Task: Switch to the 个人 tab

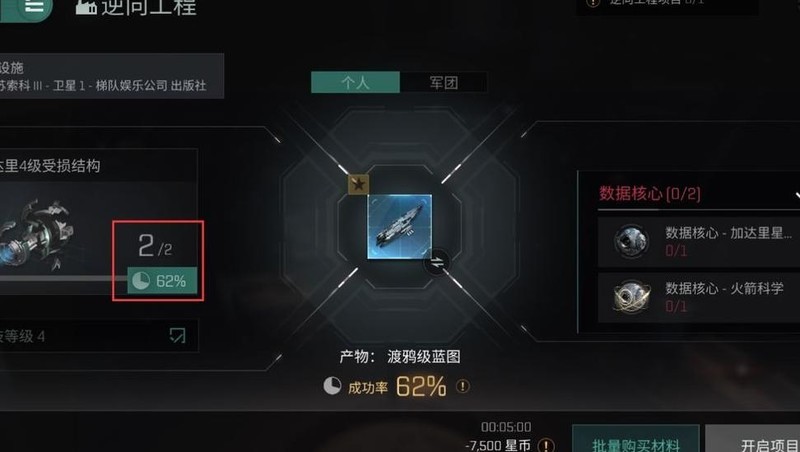Action: (x=356, y=82)
